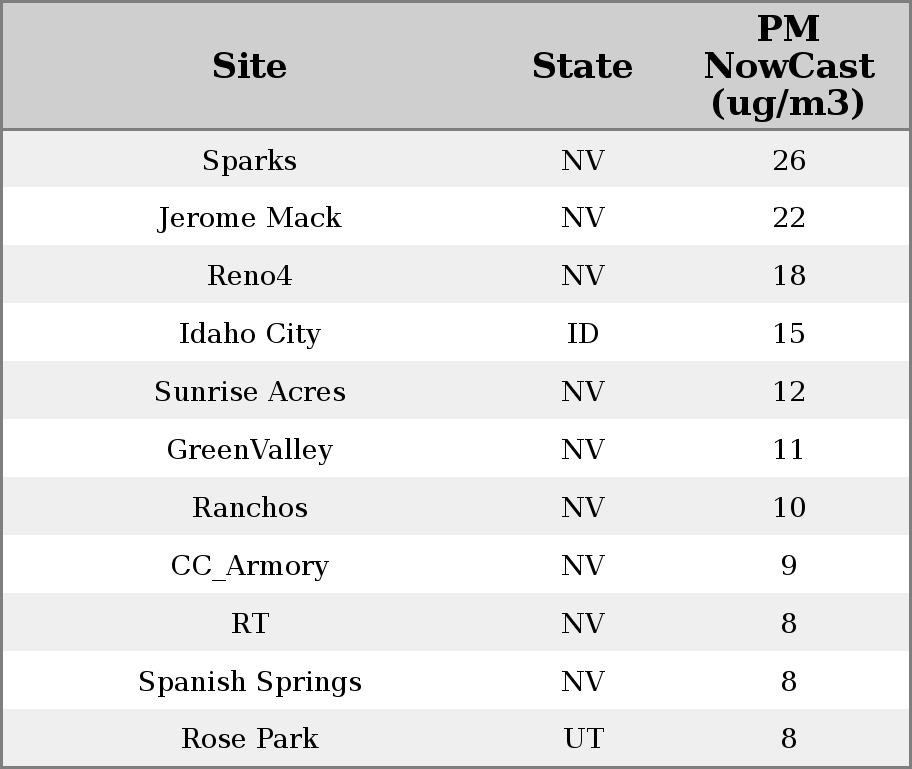
Task: Click the Jerome Mack site name
Action: [x=250, y=218]
